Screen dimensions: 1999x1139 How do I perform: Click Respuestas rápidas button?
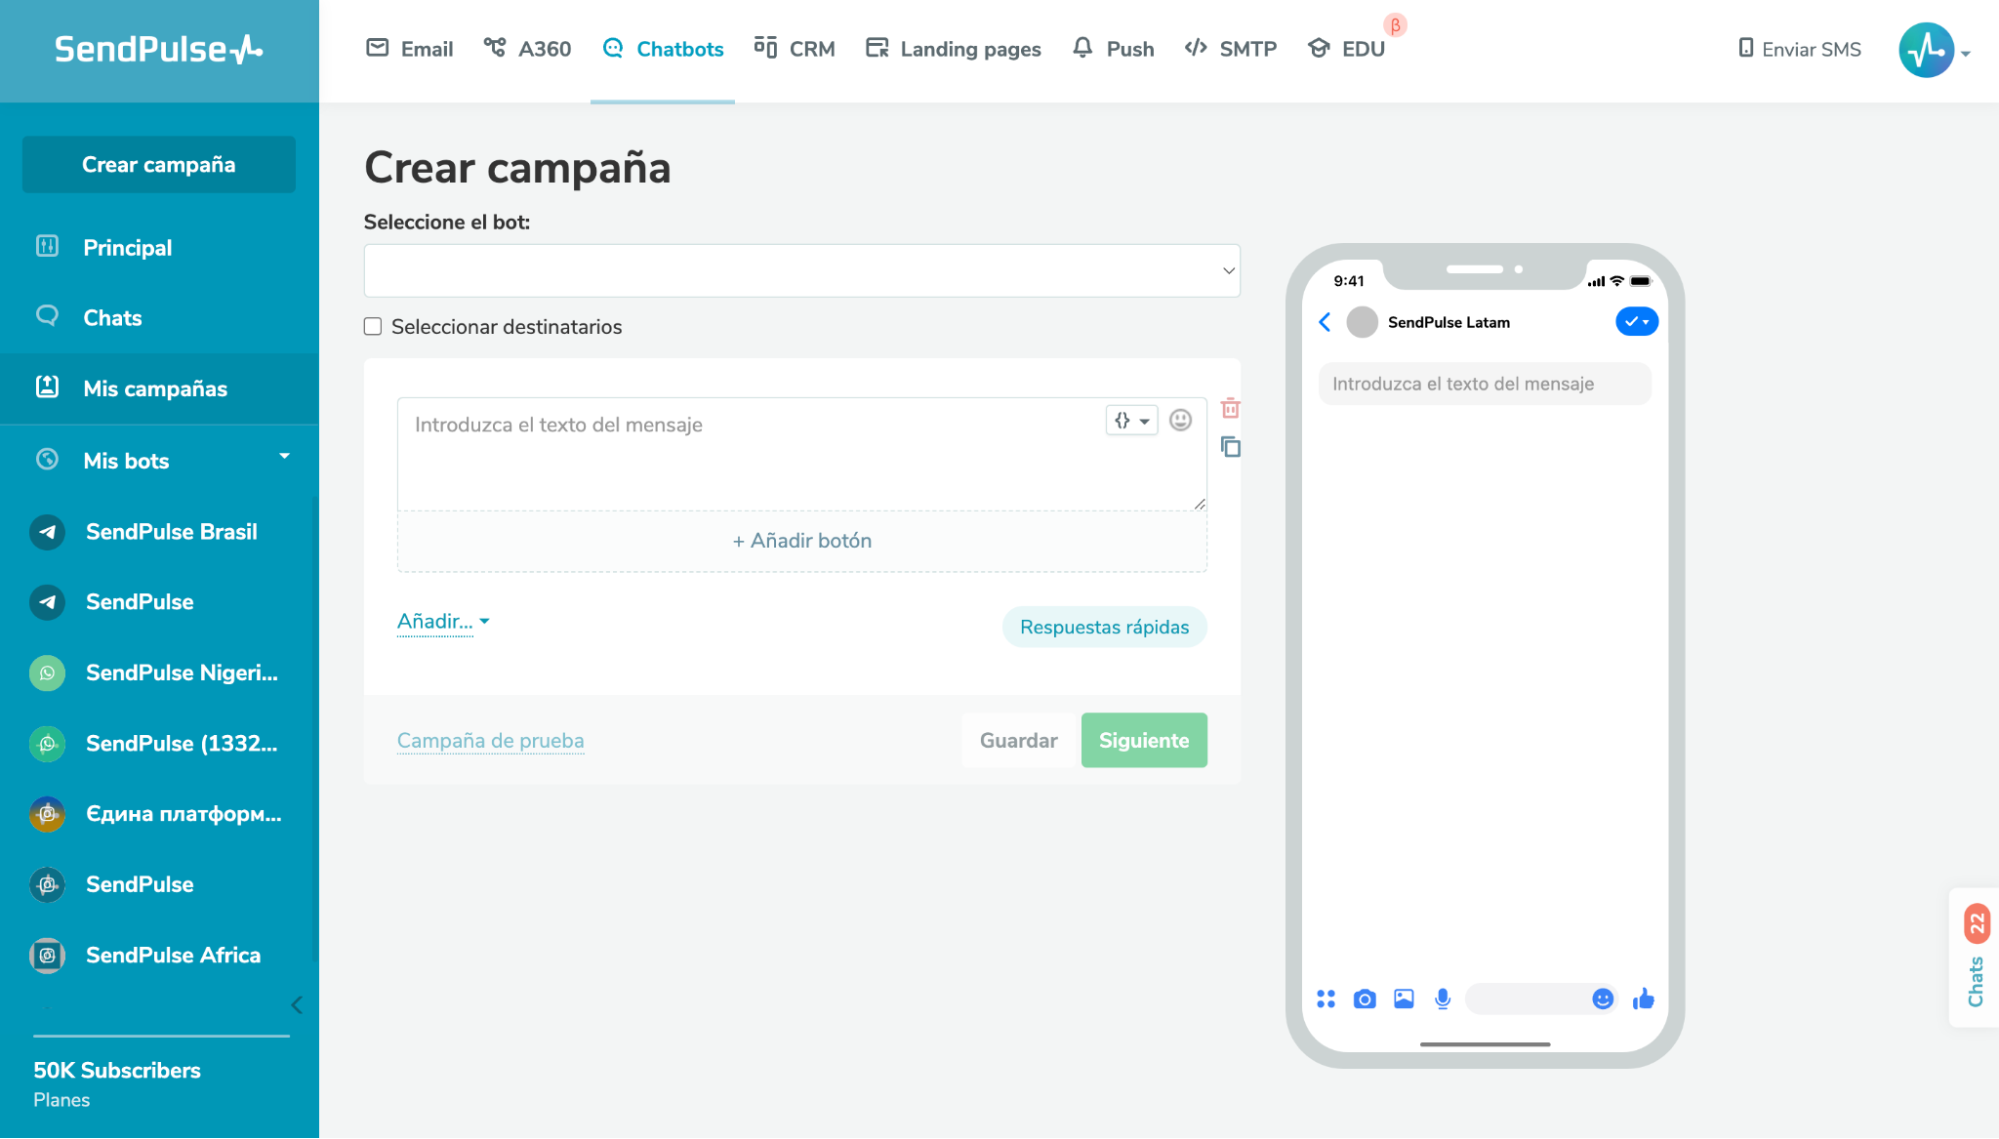[x=1104, y=628]
